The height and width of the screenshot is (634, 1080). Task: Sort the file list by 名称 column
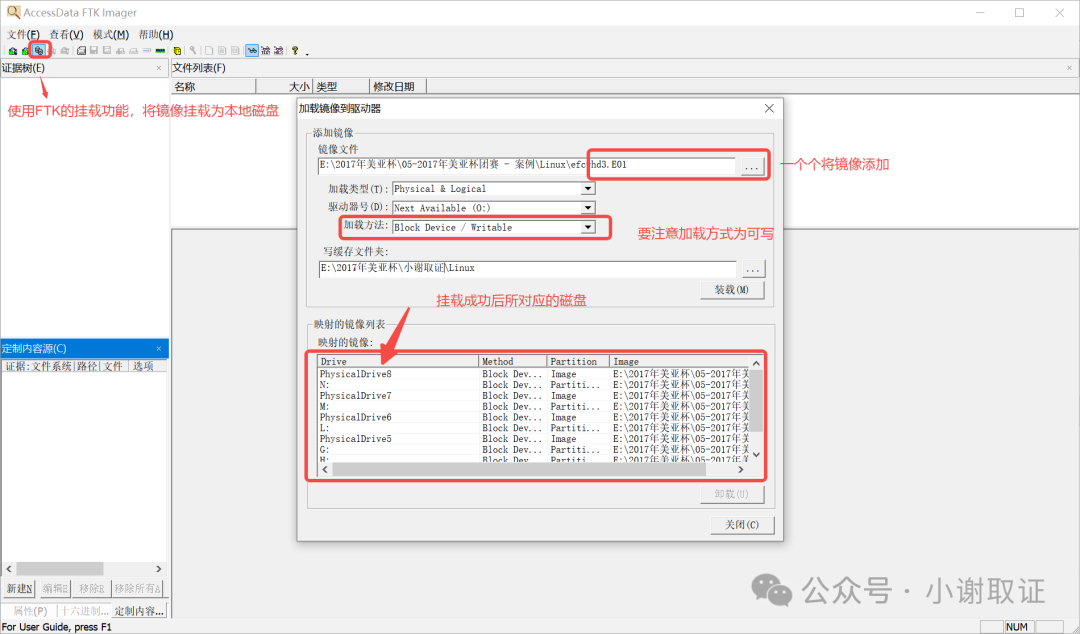point(214,86)
